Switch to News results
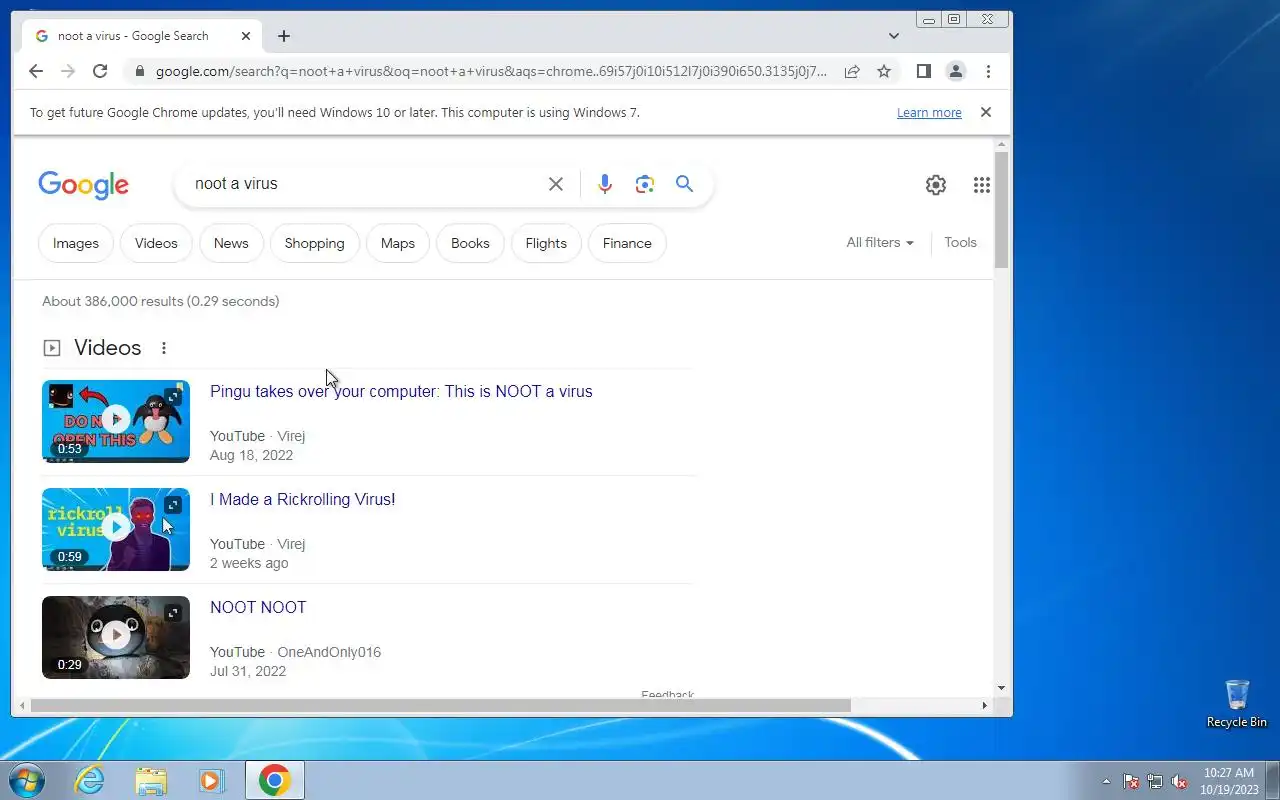This screenshot has height=800, width=1280. click(231, 243)
